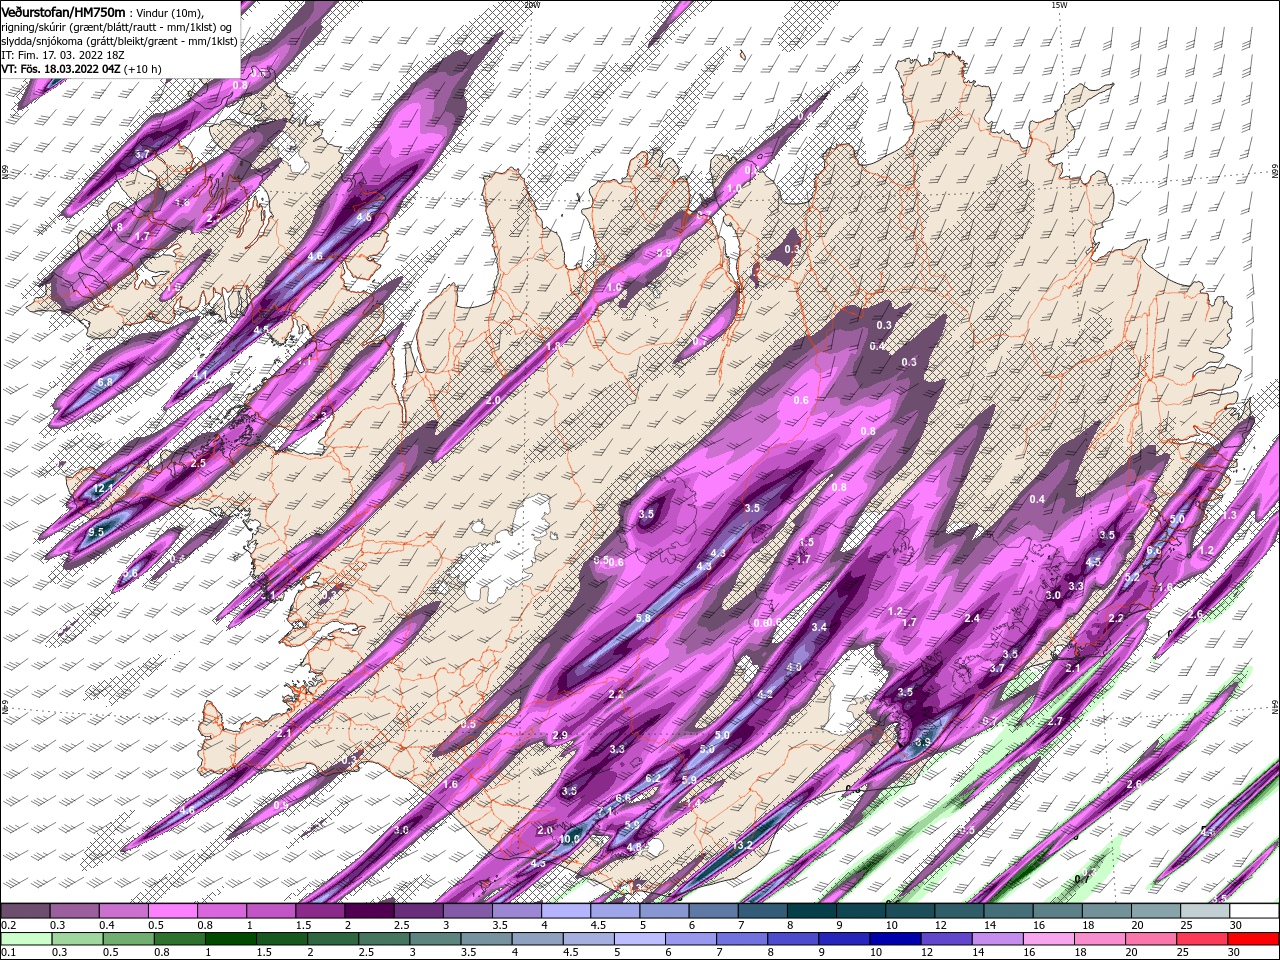Click the Veðurstofan/HM750m title text

63,12
